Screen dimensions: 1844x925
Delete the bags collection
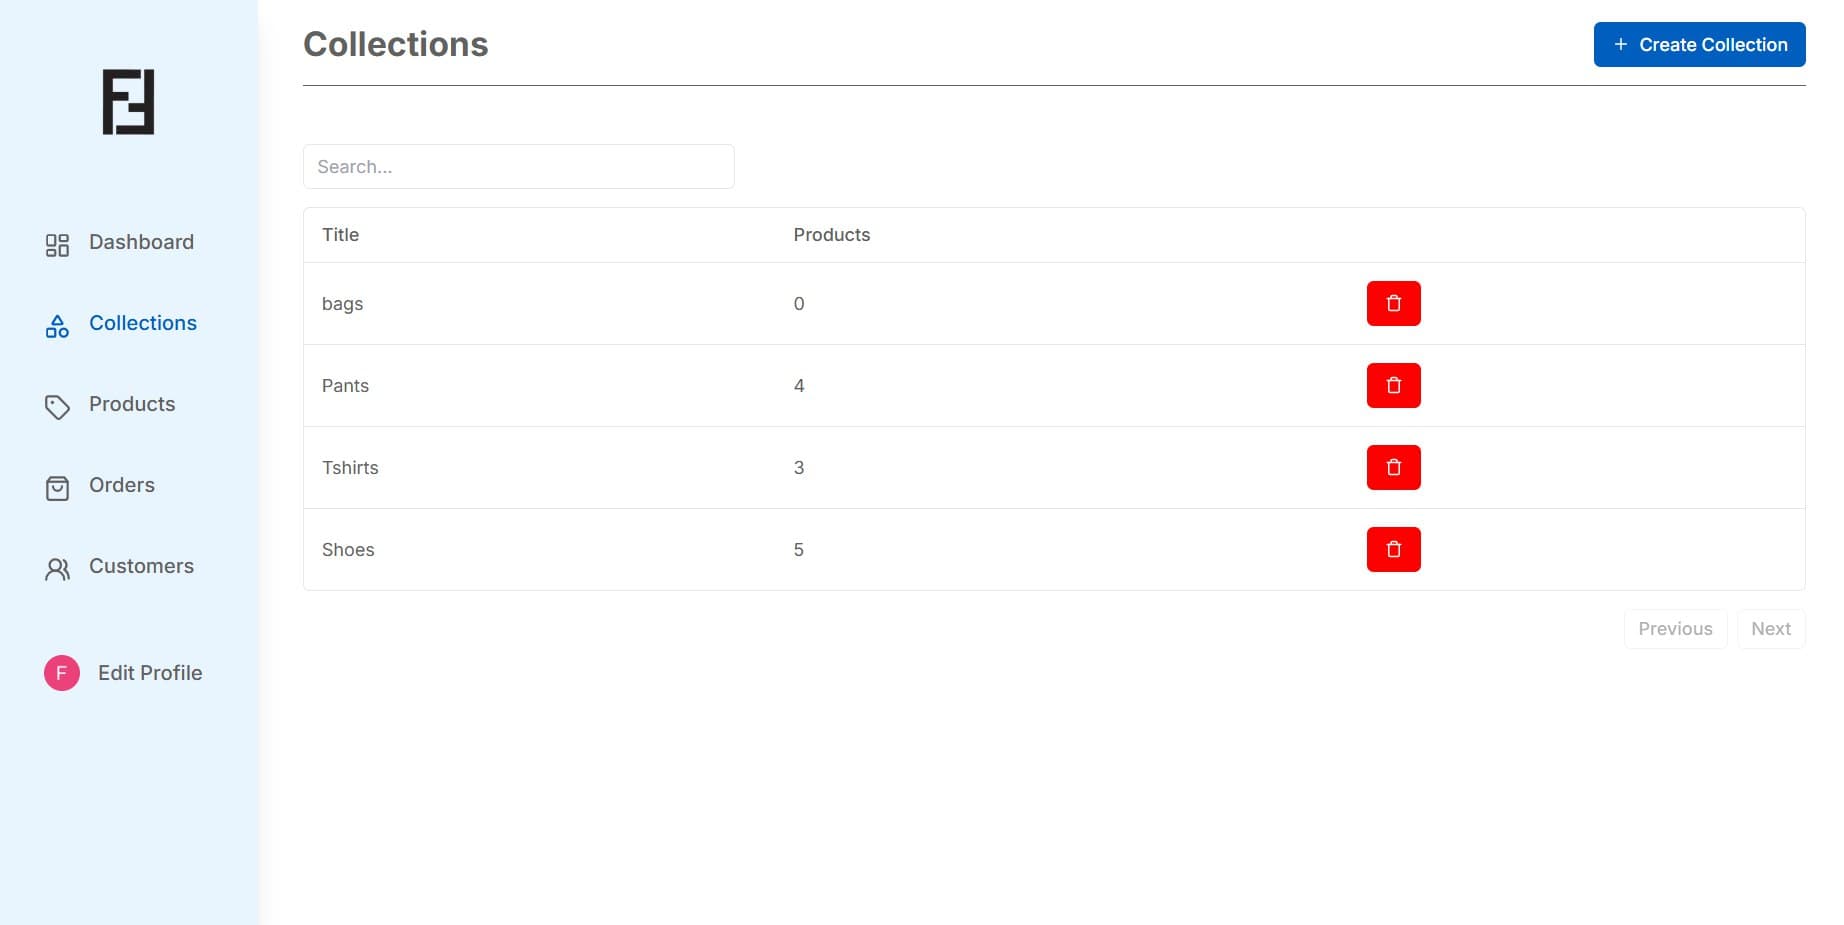(x=1393, y=303)
